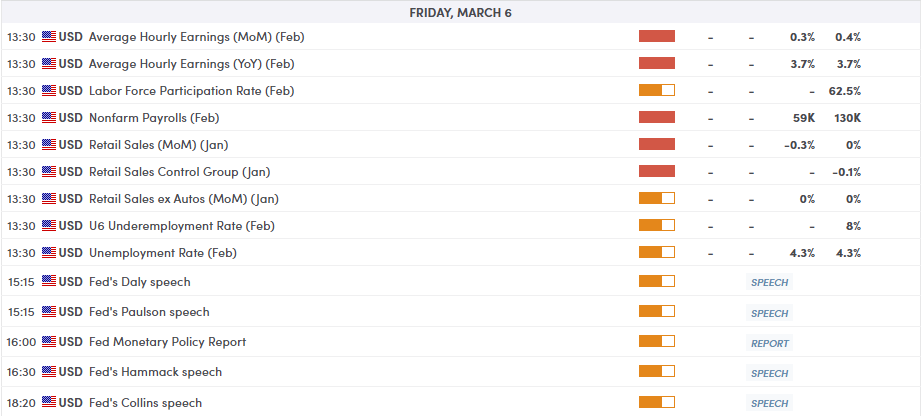The height and width of the screenshot is (416, 922).
Task: Click flag icon next to Fed Monetary Policy Report
Action: (x=48, y=342)
